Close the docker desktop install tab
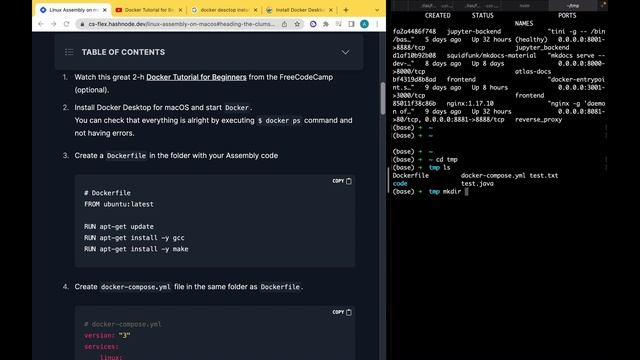 point(256,10)
